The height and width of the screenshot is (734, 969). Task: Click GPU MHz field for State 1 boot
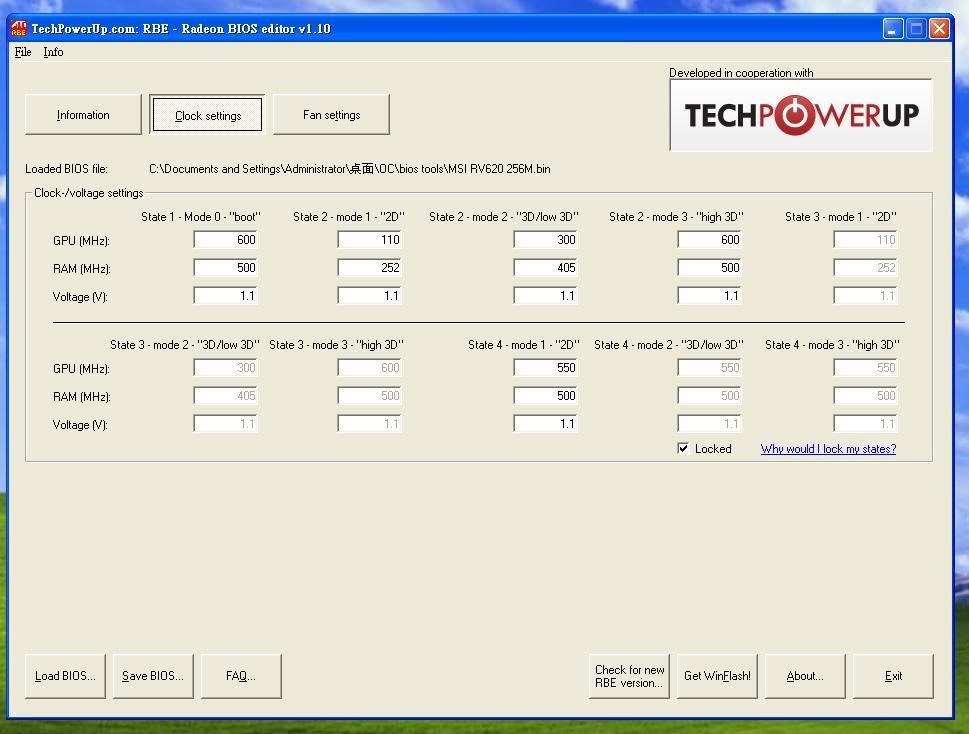[226, 239]
